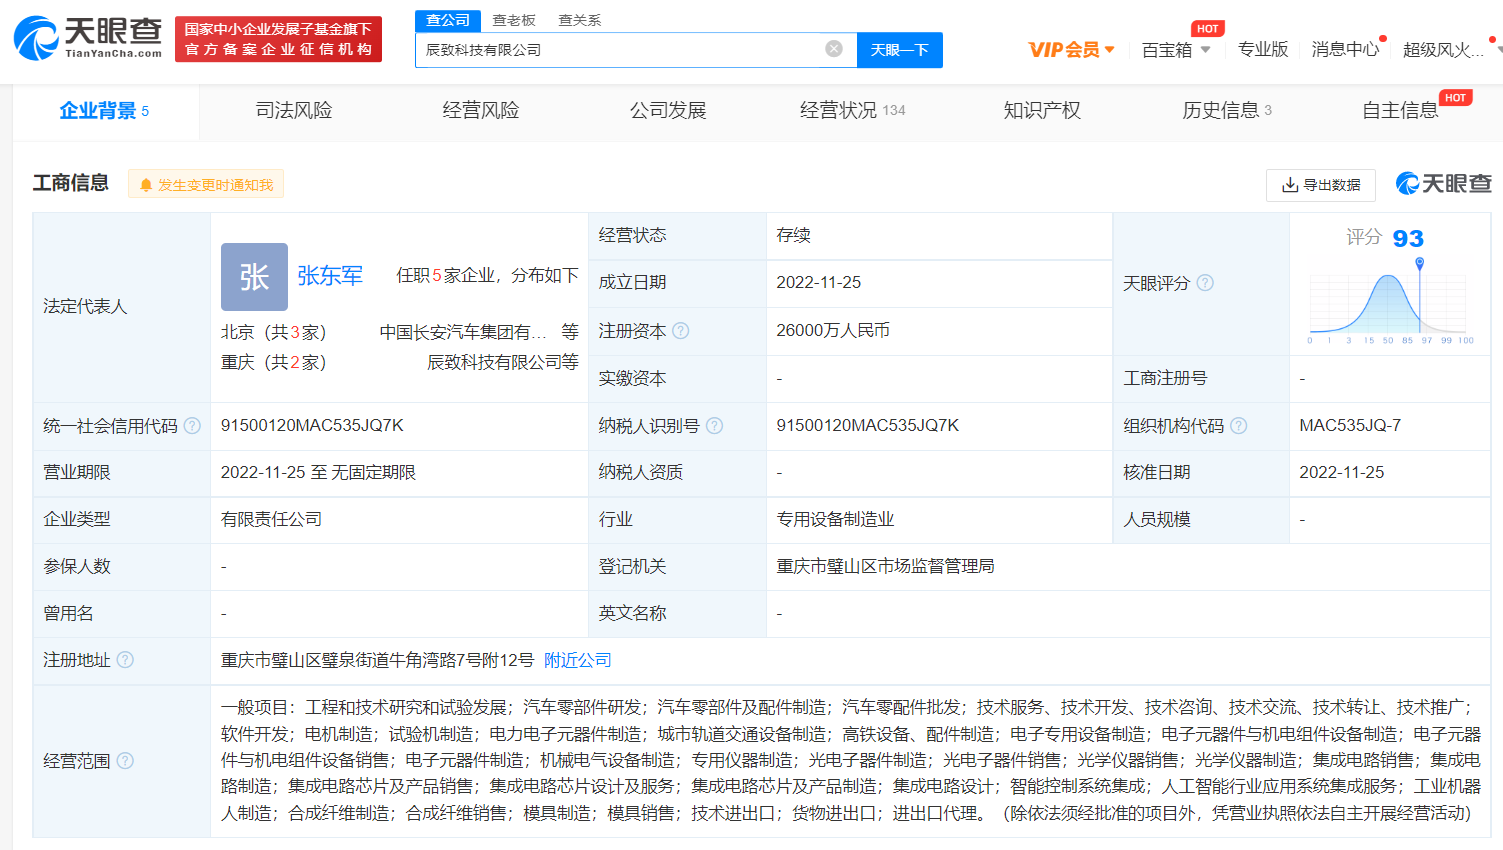This screenshot has height=850, width=1503.
Task: Open the 百宝箱 dropdown
Action: (x=1176, y=49)
